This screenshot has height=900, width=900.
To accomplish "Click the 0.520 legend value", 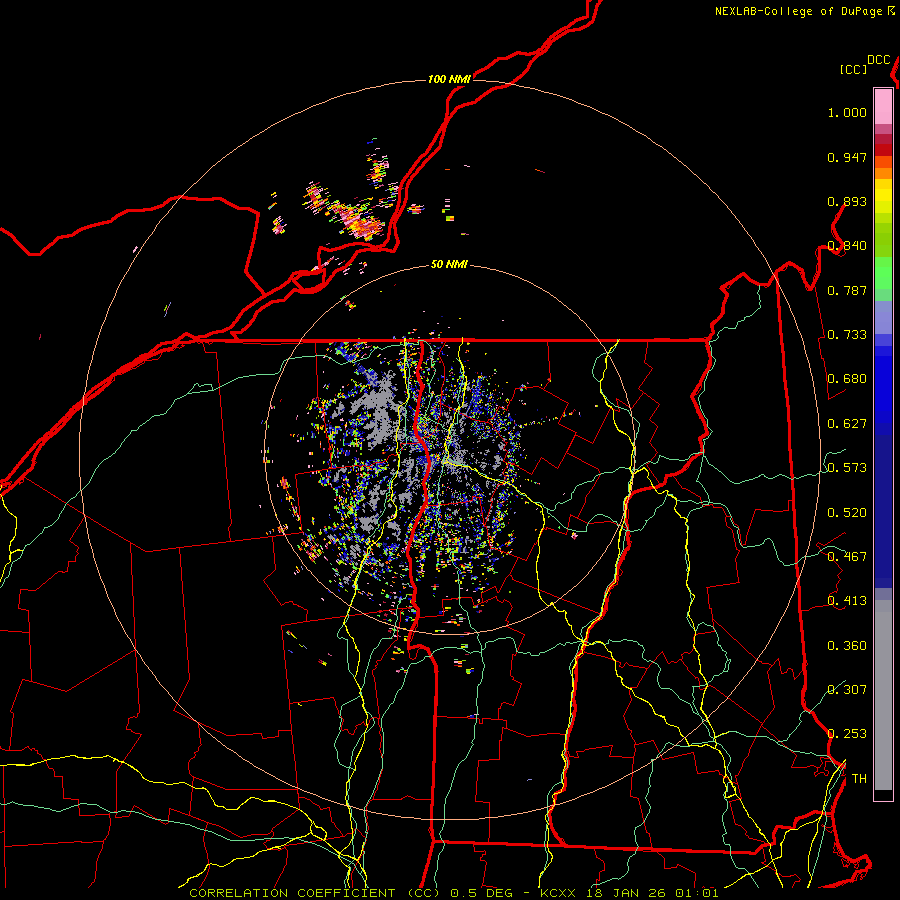I will click(847, 513).
